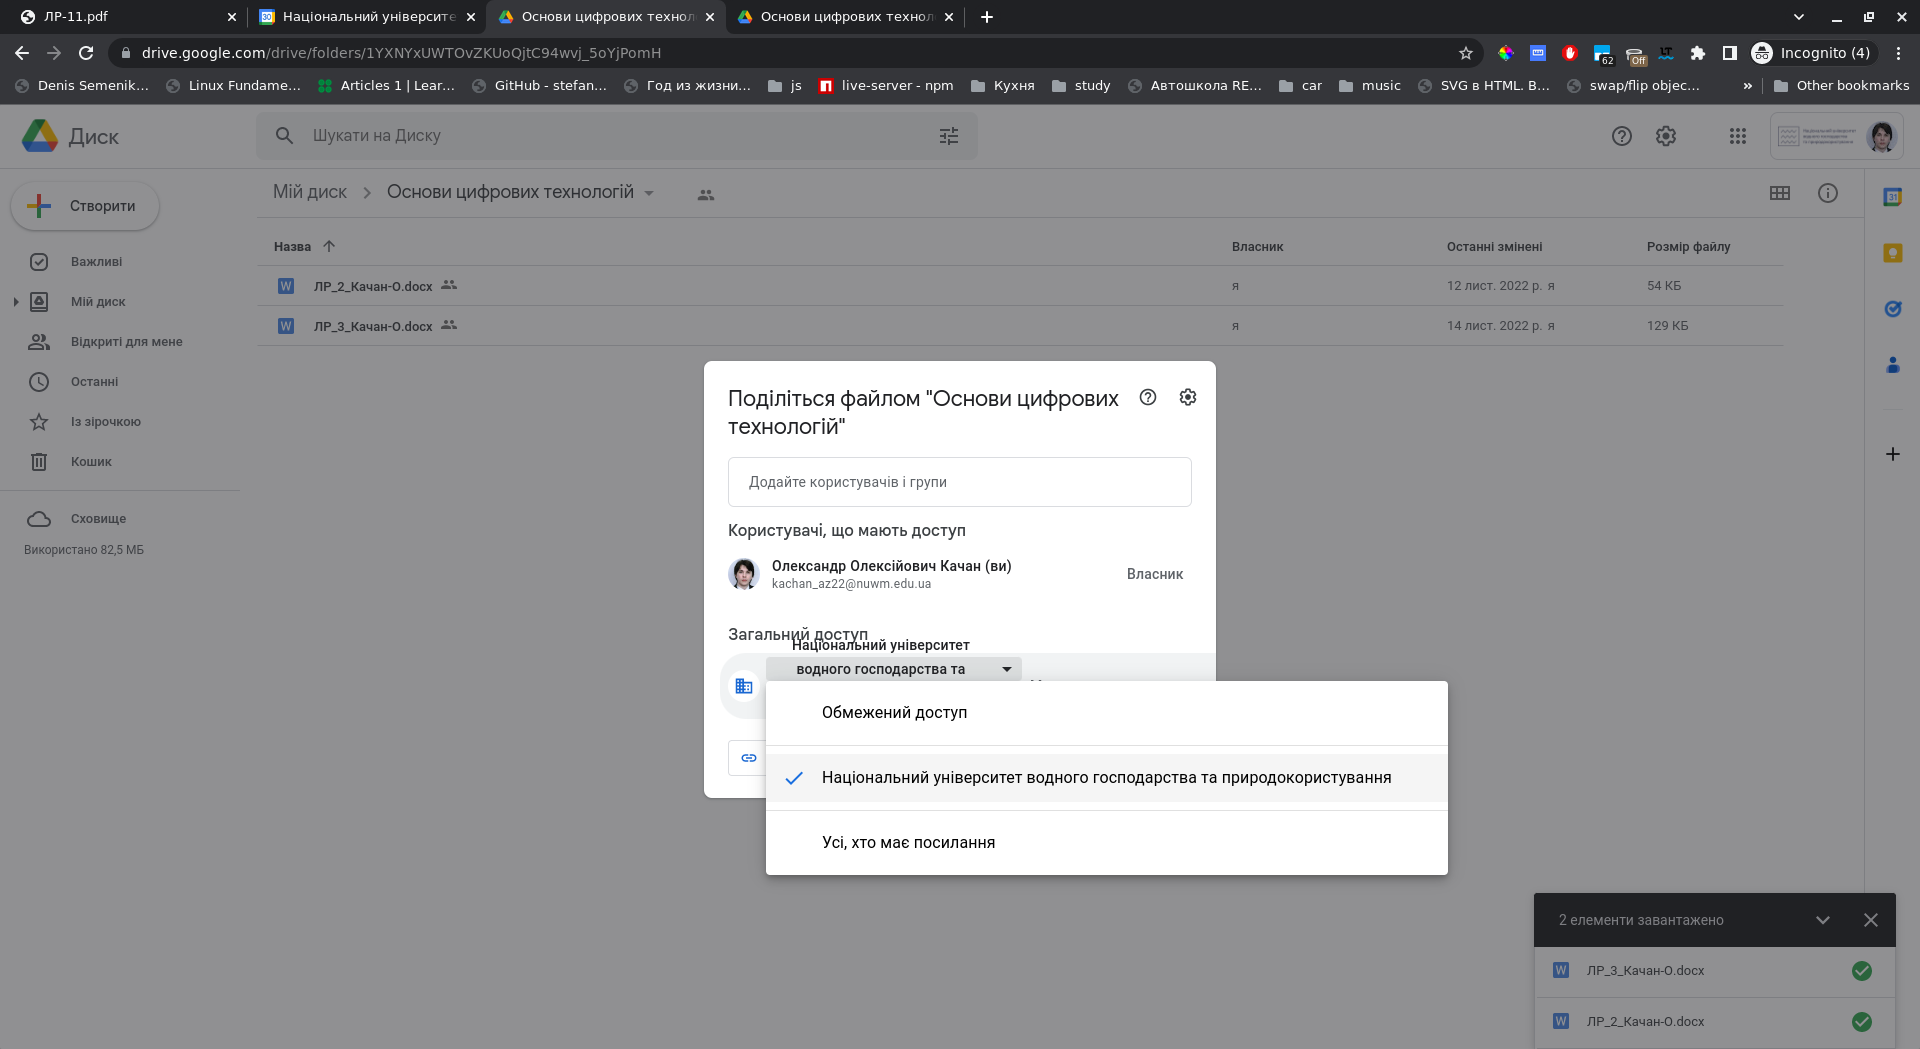The image size is (1920, 1049).
Task: Expand general access dropdown arrow
Action: (x=1006, y=669)
